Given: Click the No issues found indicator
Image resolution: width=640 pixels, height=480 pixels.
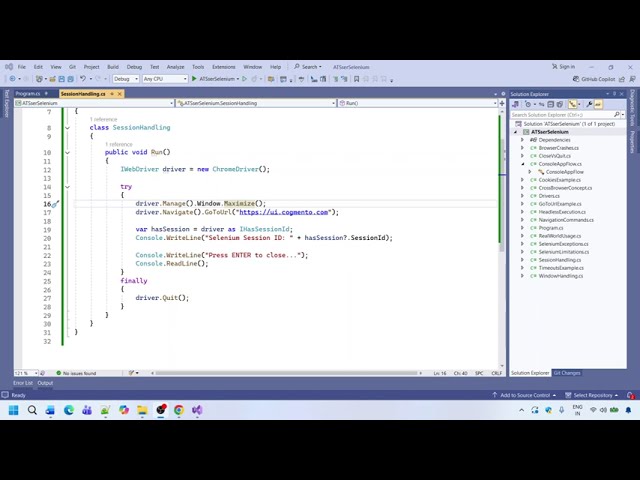Looking at the screenshot, I should [x=76, y=373].
